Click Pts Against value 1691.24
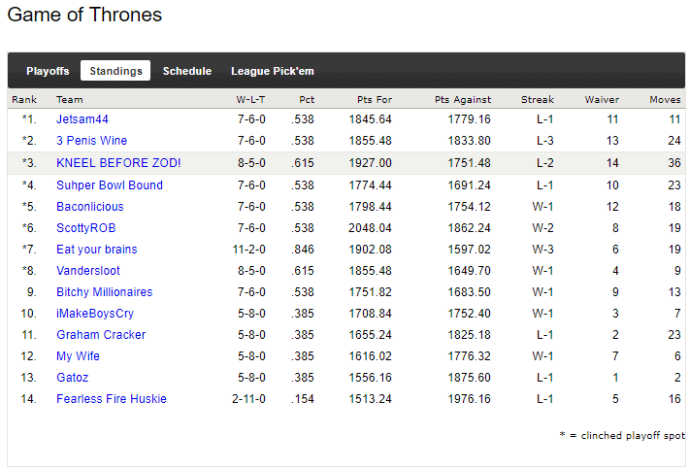The width and height of the screenshot is (689, 469). coord(469,185)
